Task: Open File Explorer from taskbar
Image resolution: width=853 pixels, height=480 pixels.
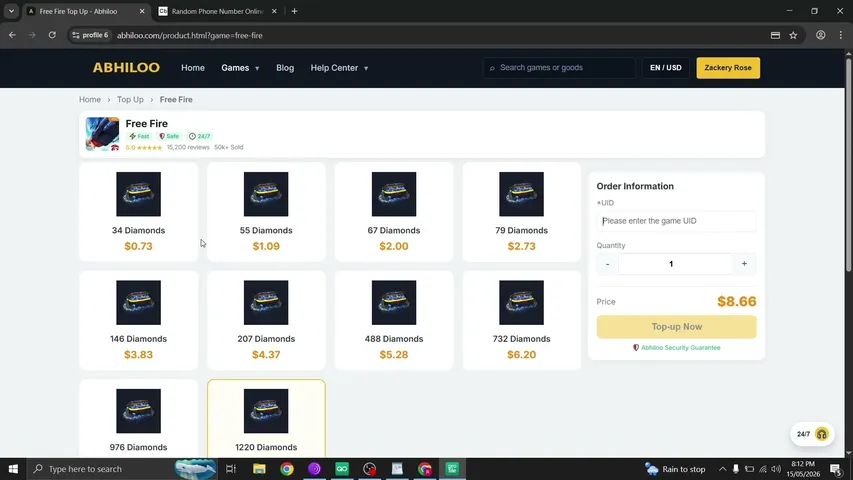Action: 259,469
